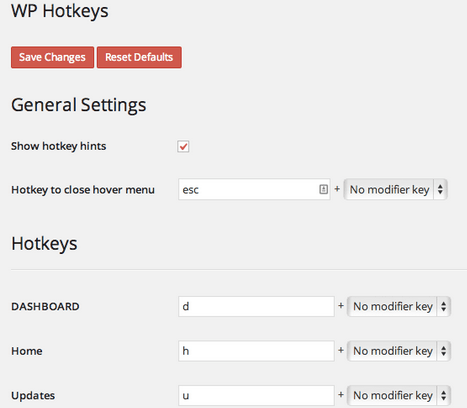Click the General Settings heading

pyautogui.click(x=79, y=105)
